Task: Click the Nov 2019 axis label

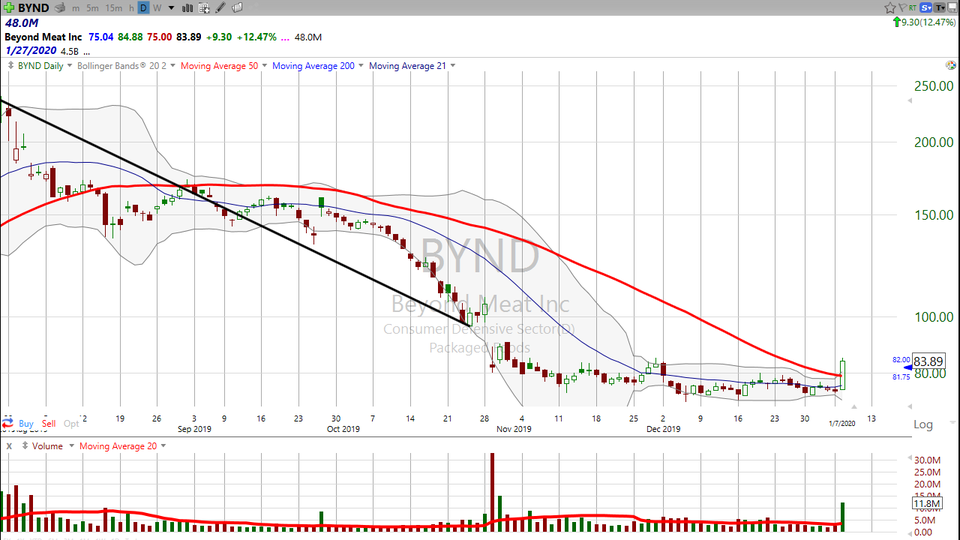Action: (x=514, y=429)
